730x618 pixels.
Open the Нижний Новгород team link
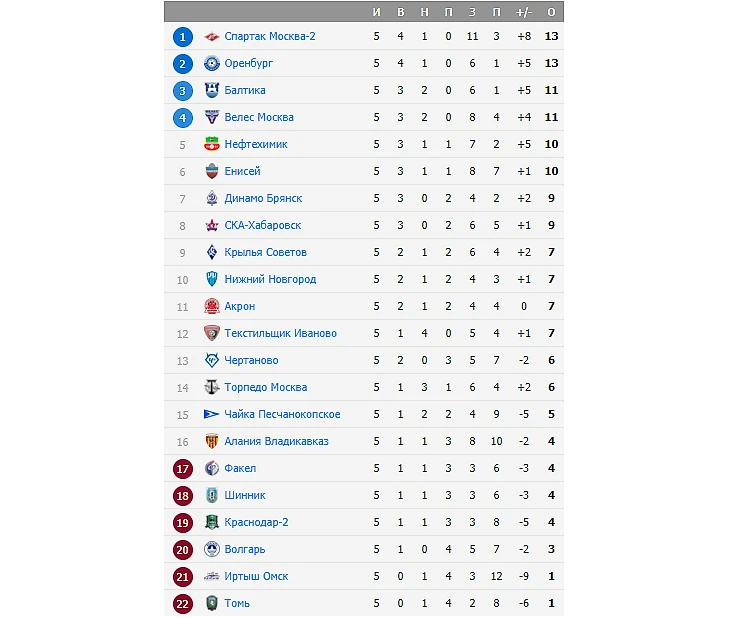tap(270, 280)
